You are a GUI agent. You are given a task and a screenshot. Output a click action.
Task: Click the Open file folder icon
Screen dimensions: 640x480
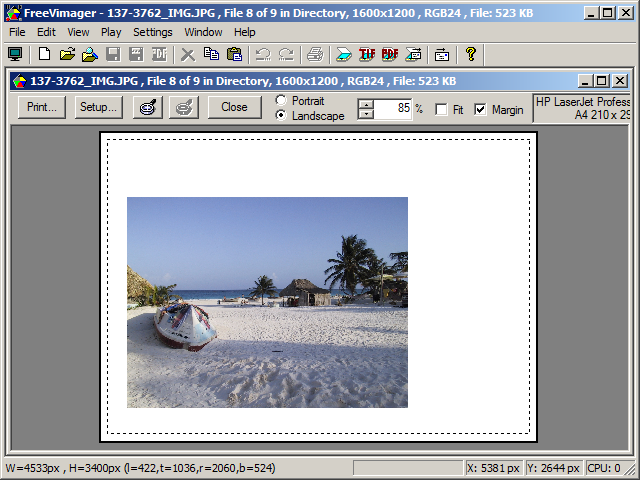tap(67, 54)
